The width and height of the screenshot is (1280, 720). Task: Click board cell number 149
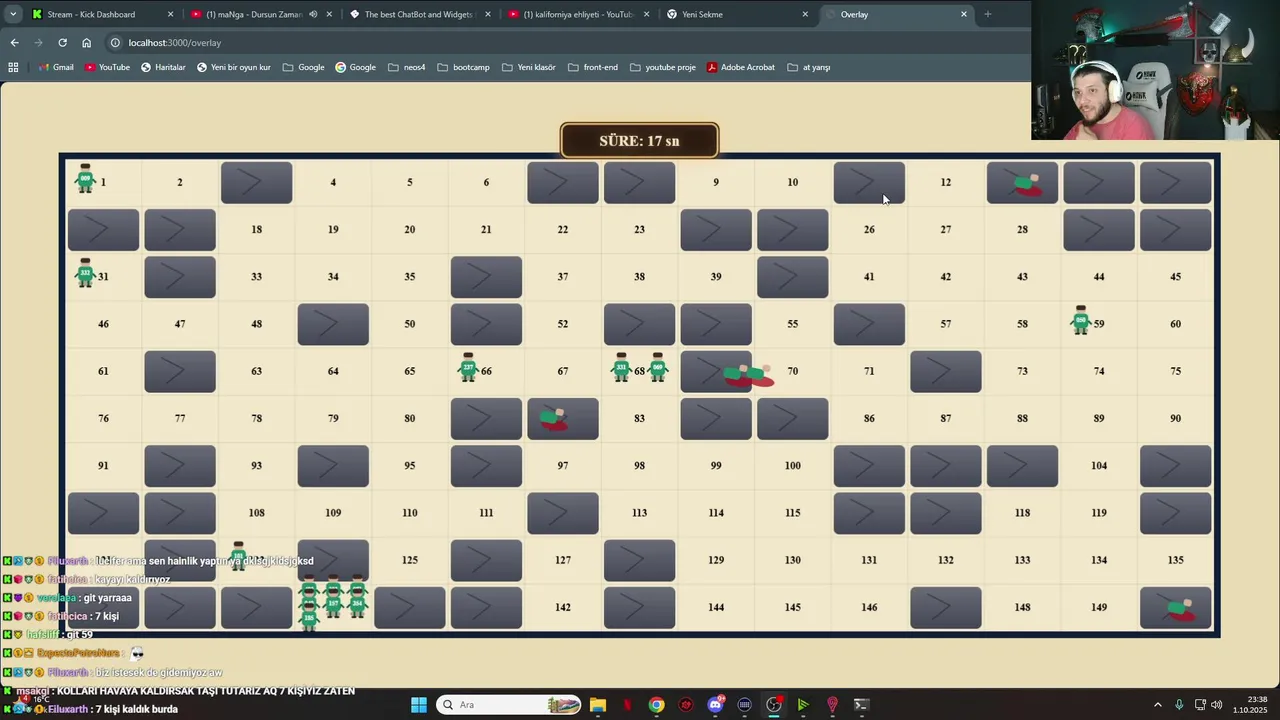[x=1099, y=607]
